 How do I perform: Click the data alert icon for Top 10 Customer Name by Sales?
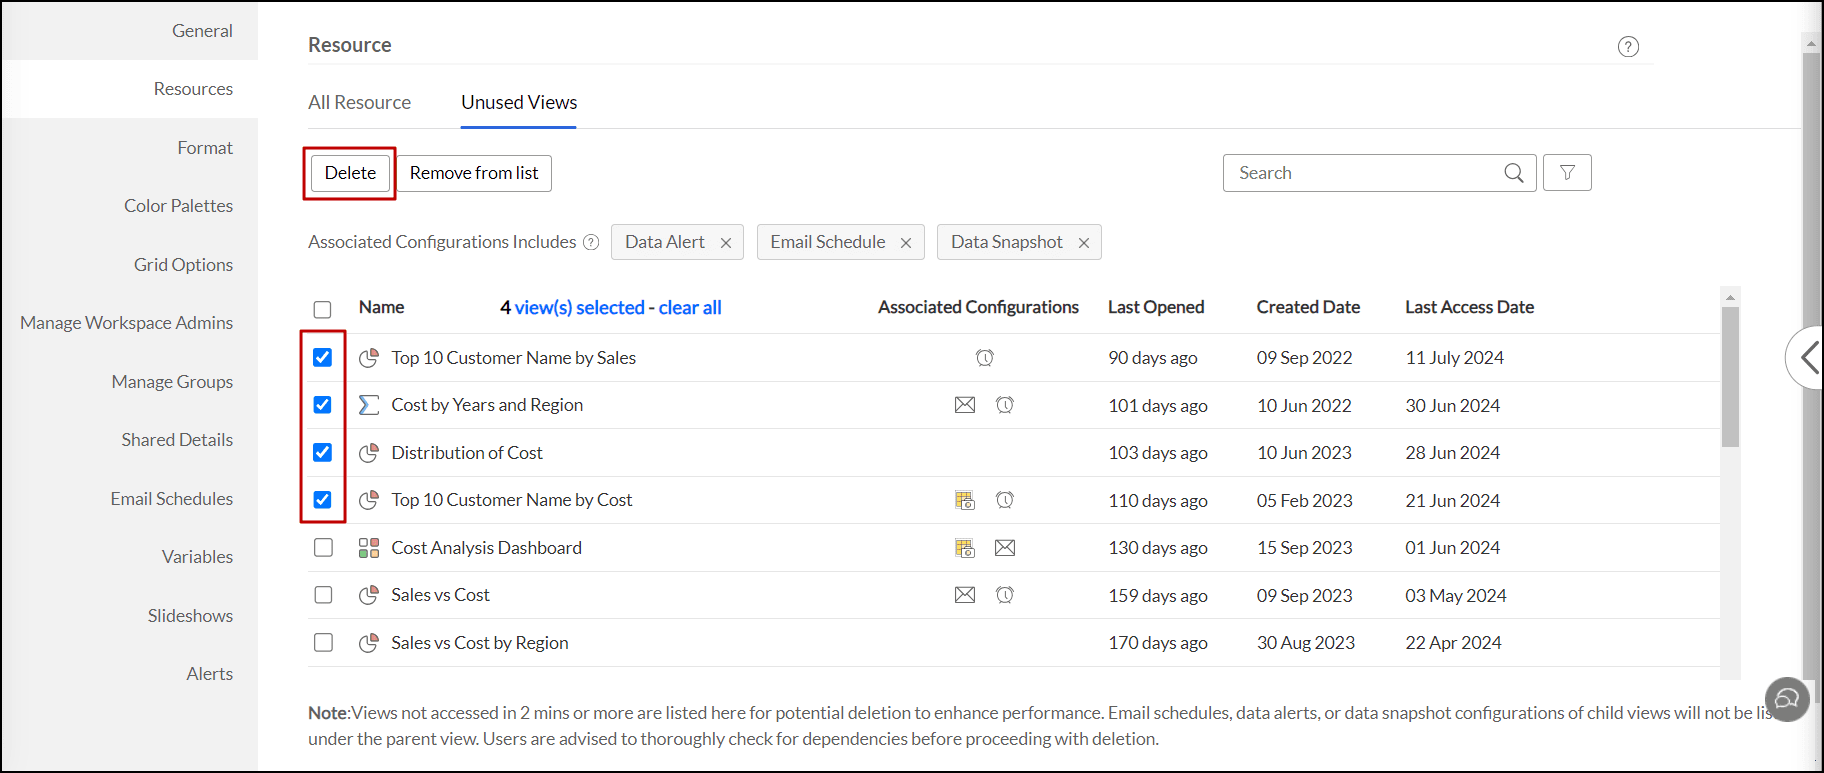tap(984, 358)
